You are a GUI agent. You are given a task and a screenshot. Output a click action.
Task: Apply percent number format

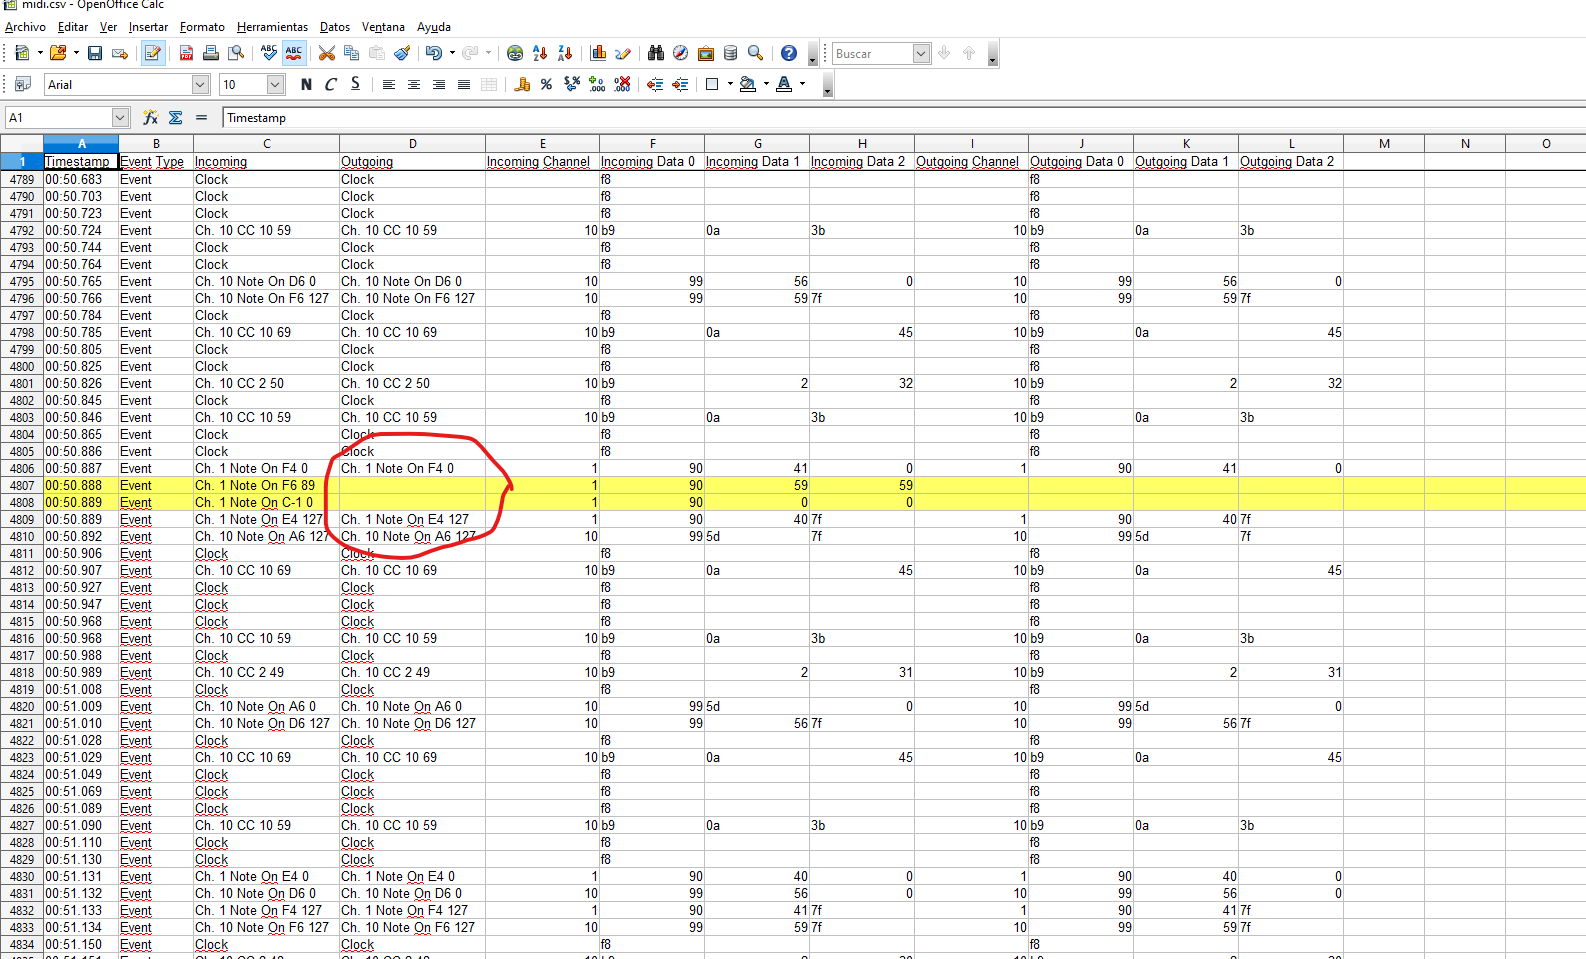[546, 85]
